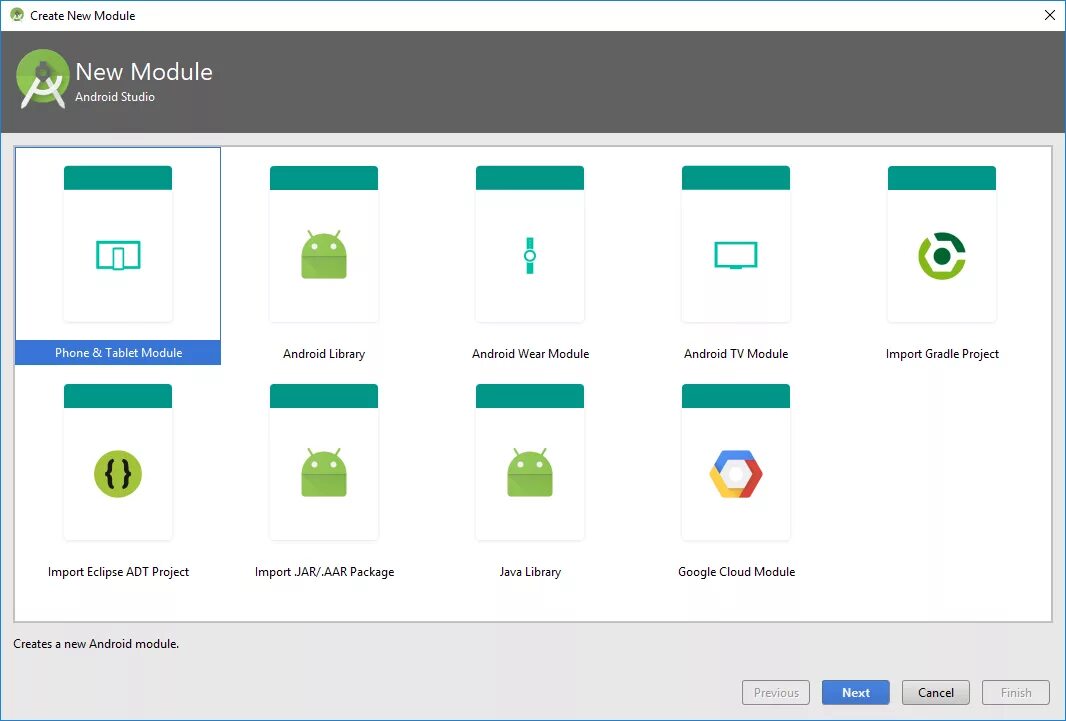The image size is (1066, 721).
Task: Click the 'Import .JAR/.AAR Package' label
Action: pyautogui.click(x=324, y=571)
